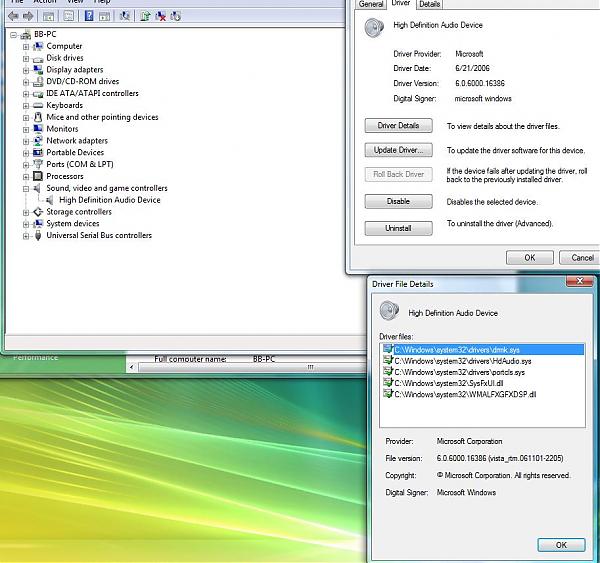Select the HdAudio.sys driver file
The image size is (600, 563).
[458, 361]
